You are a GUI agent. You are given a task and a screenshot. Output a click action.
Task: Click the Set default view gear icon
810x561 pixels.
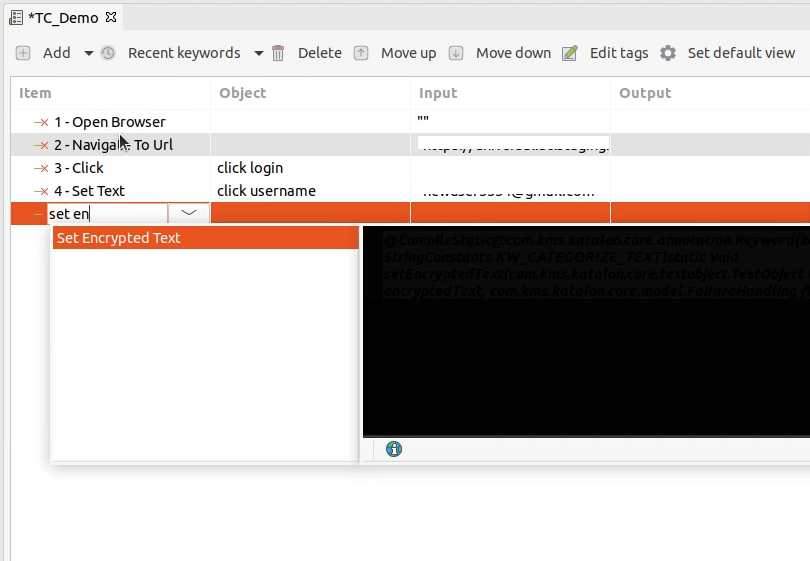pyautogui.click(x=668, y=53)
